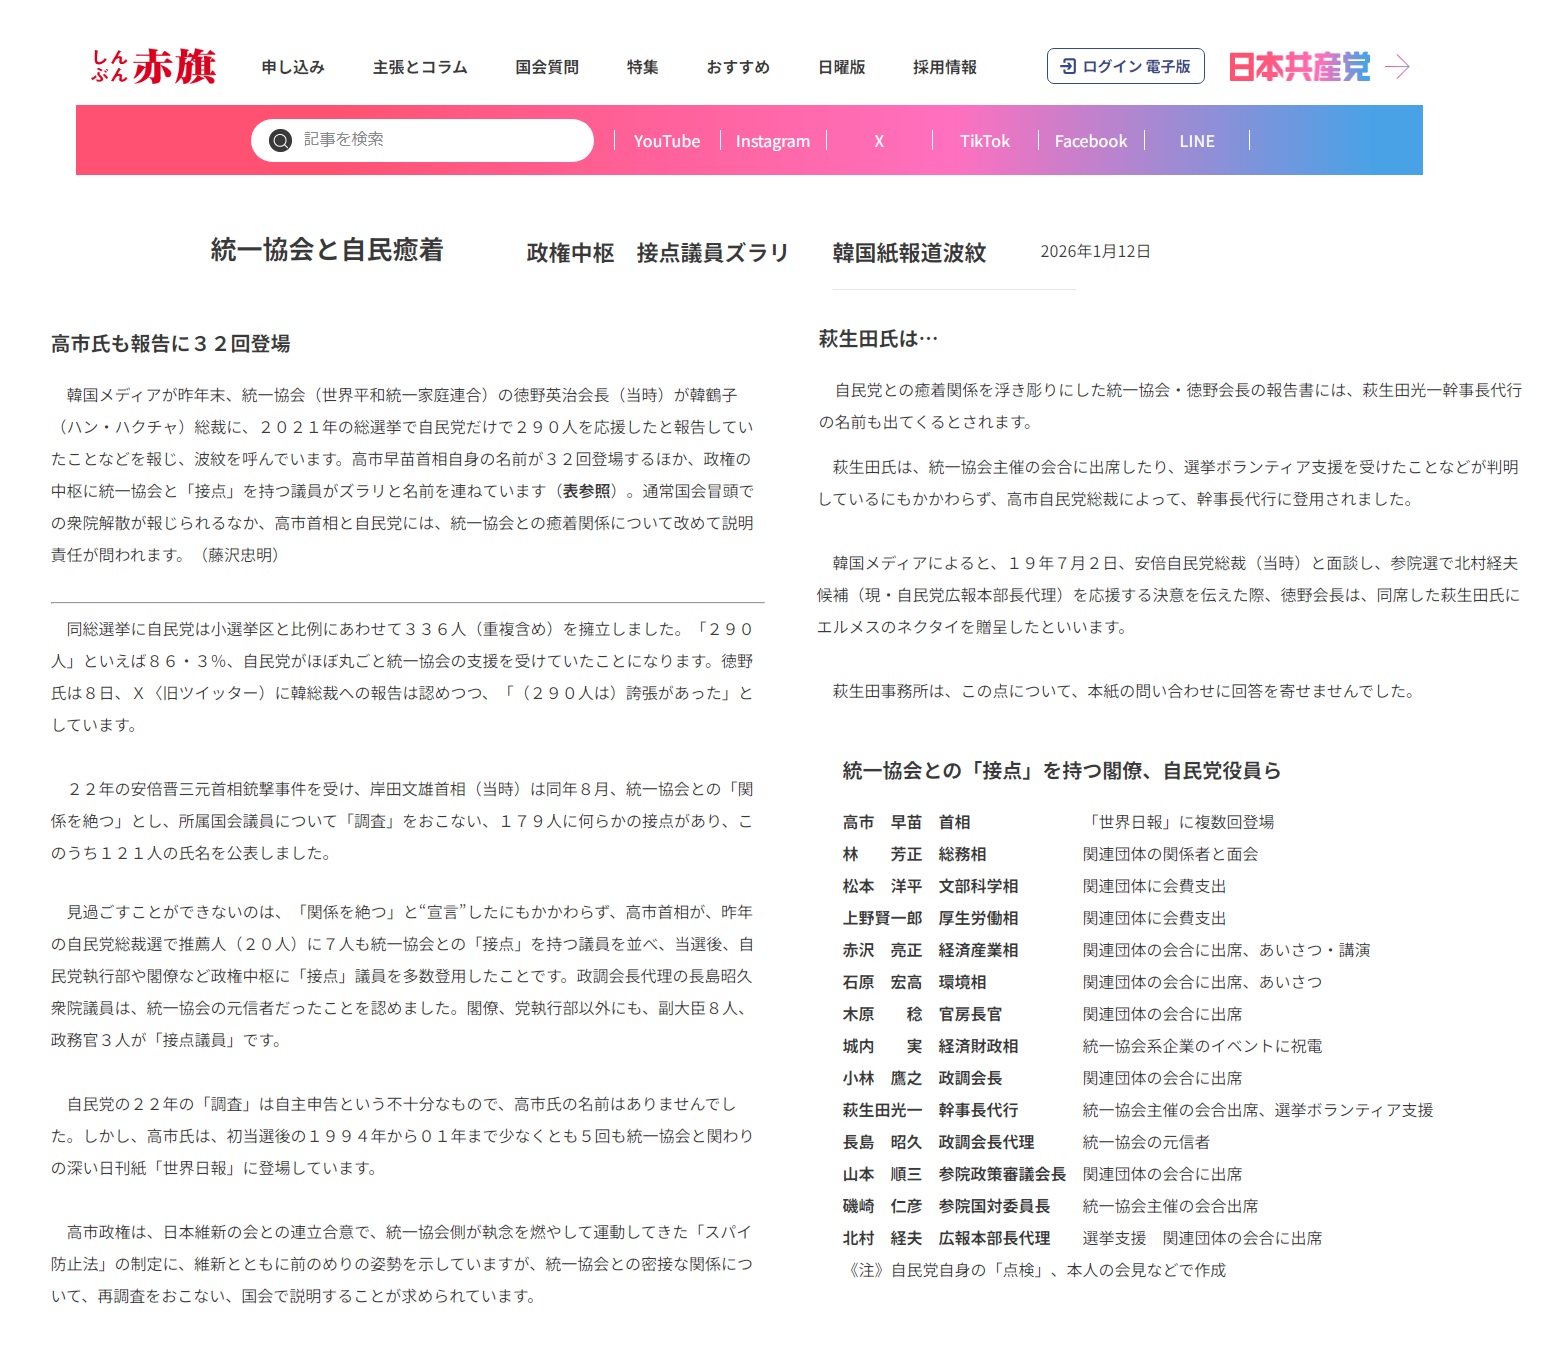The image size is (1564, 1348).
Task: Click the しんぶん赤旗 site logo
Action: tap(154, 67)
